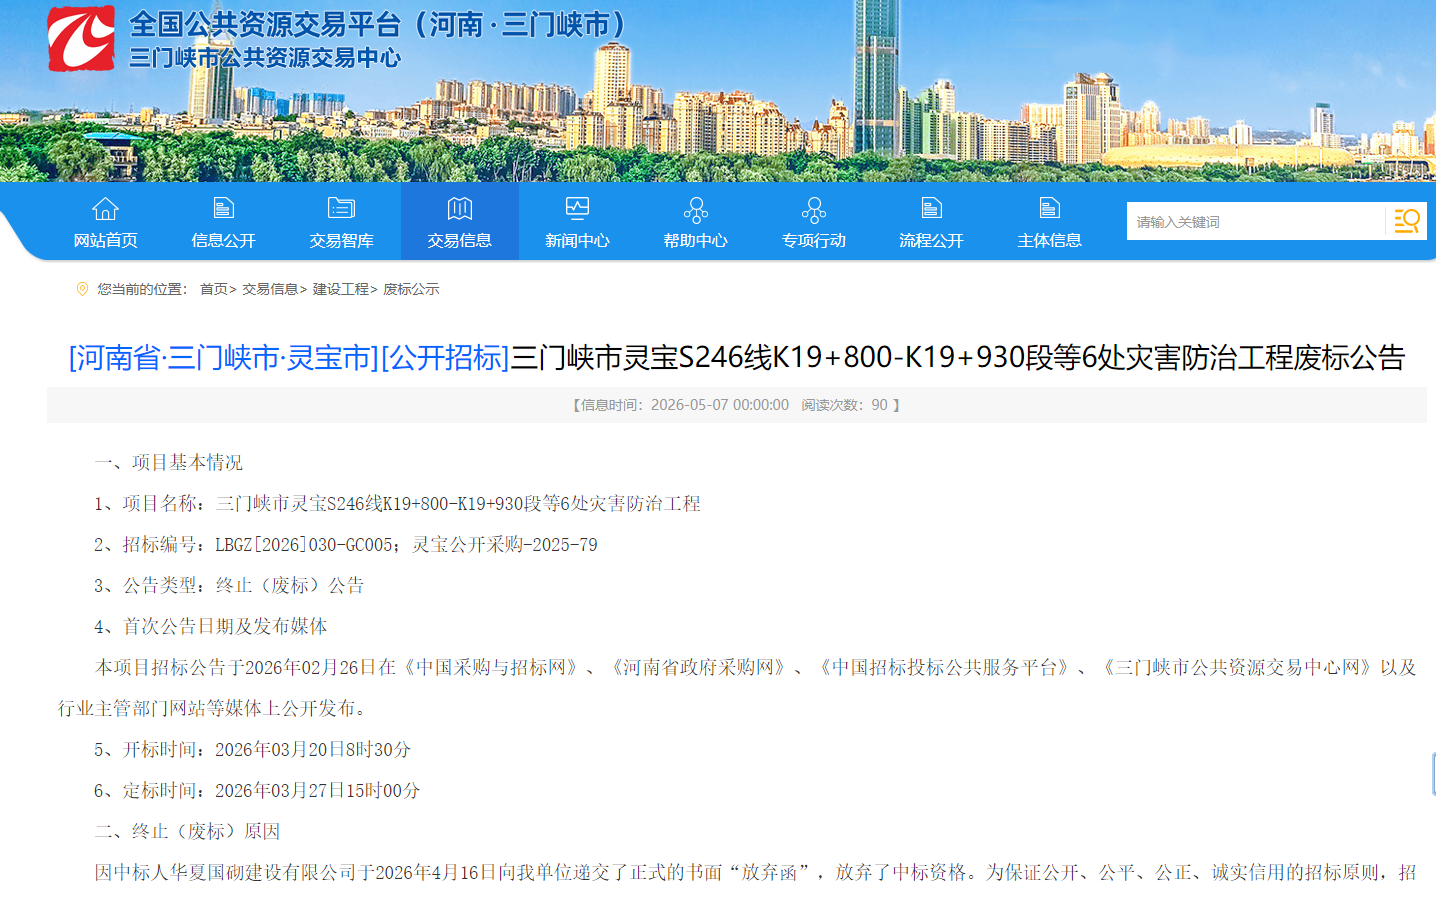Screen dimensions: 1436x901
Task: Click the chart icon above 新闻中心
Action: (x=577, y=208)
